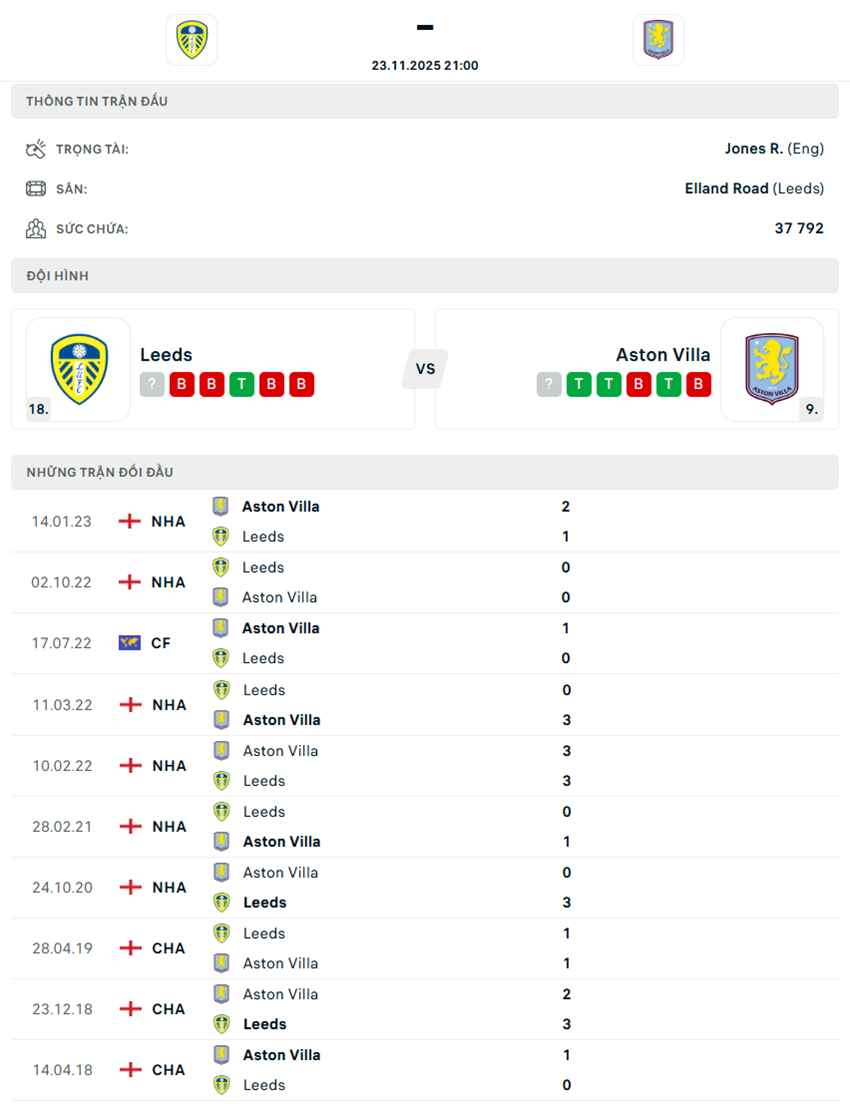The height and width of the screenshot is (1108, 850).
Task: Select the 14.01.23 head-to-head match row
Action: pos(425,520)
